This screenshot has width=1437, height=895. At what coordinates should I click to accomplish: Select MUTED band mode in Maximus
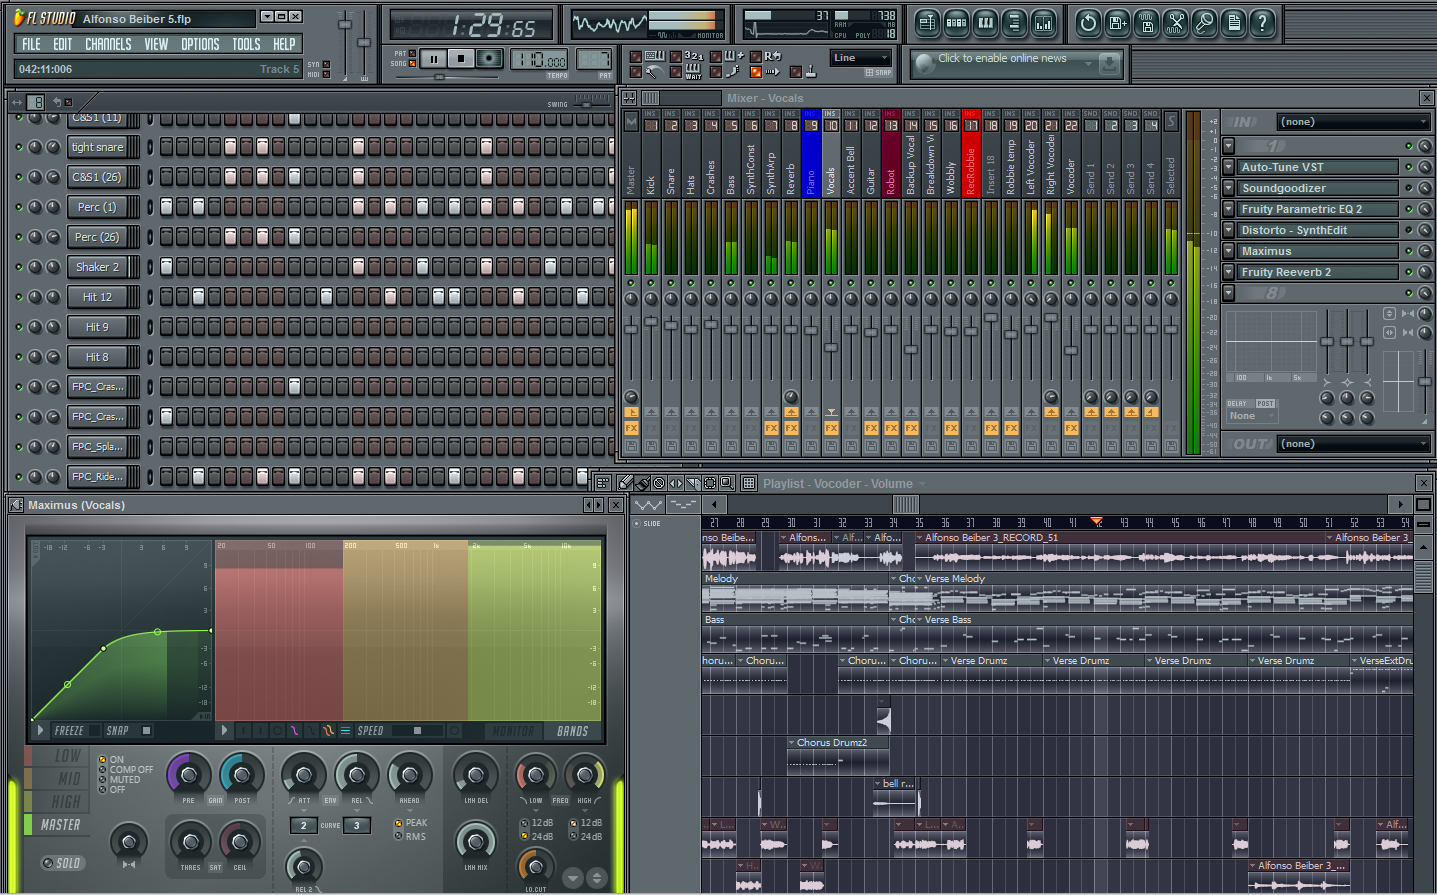coord(102,780)
